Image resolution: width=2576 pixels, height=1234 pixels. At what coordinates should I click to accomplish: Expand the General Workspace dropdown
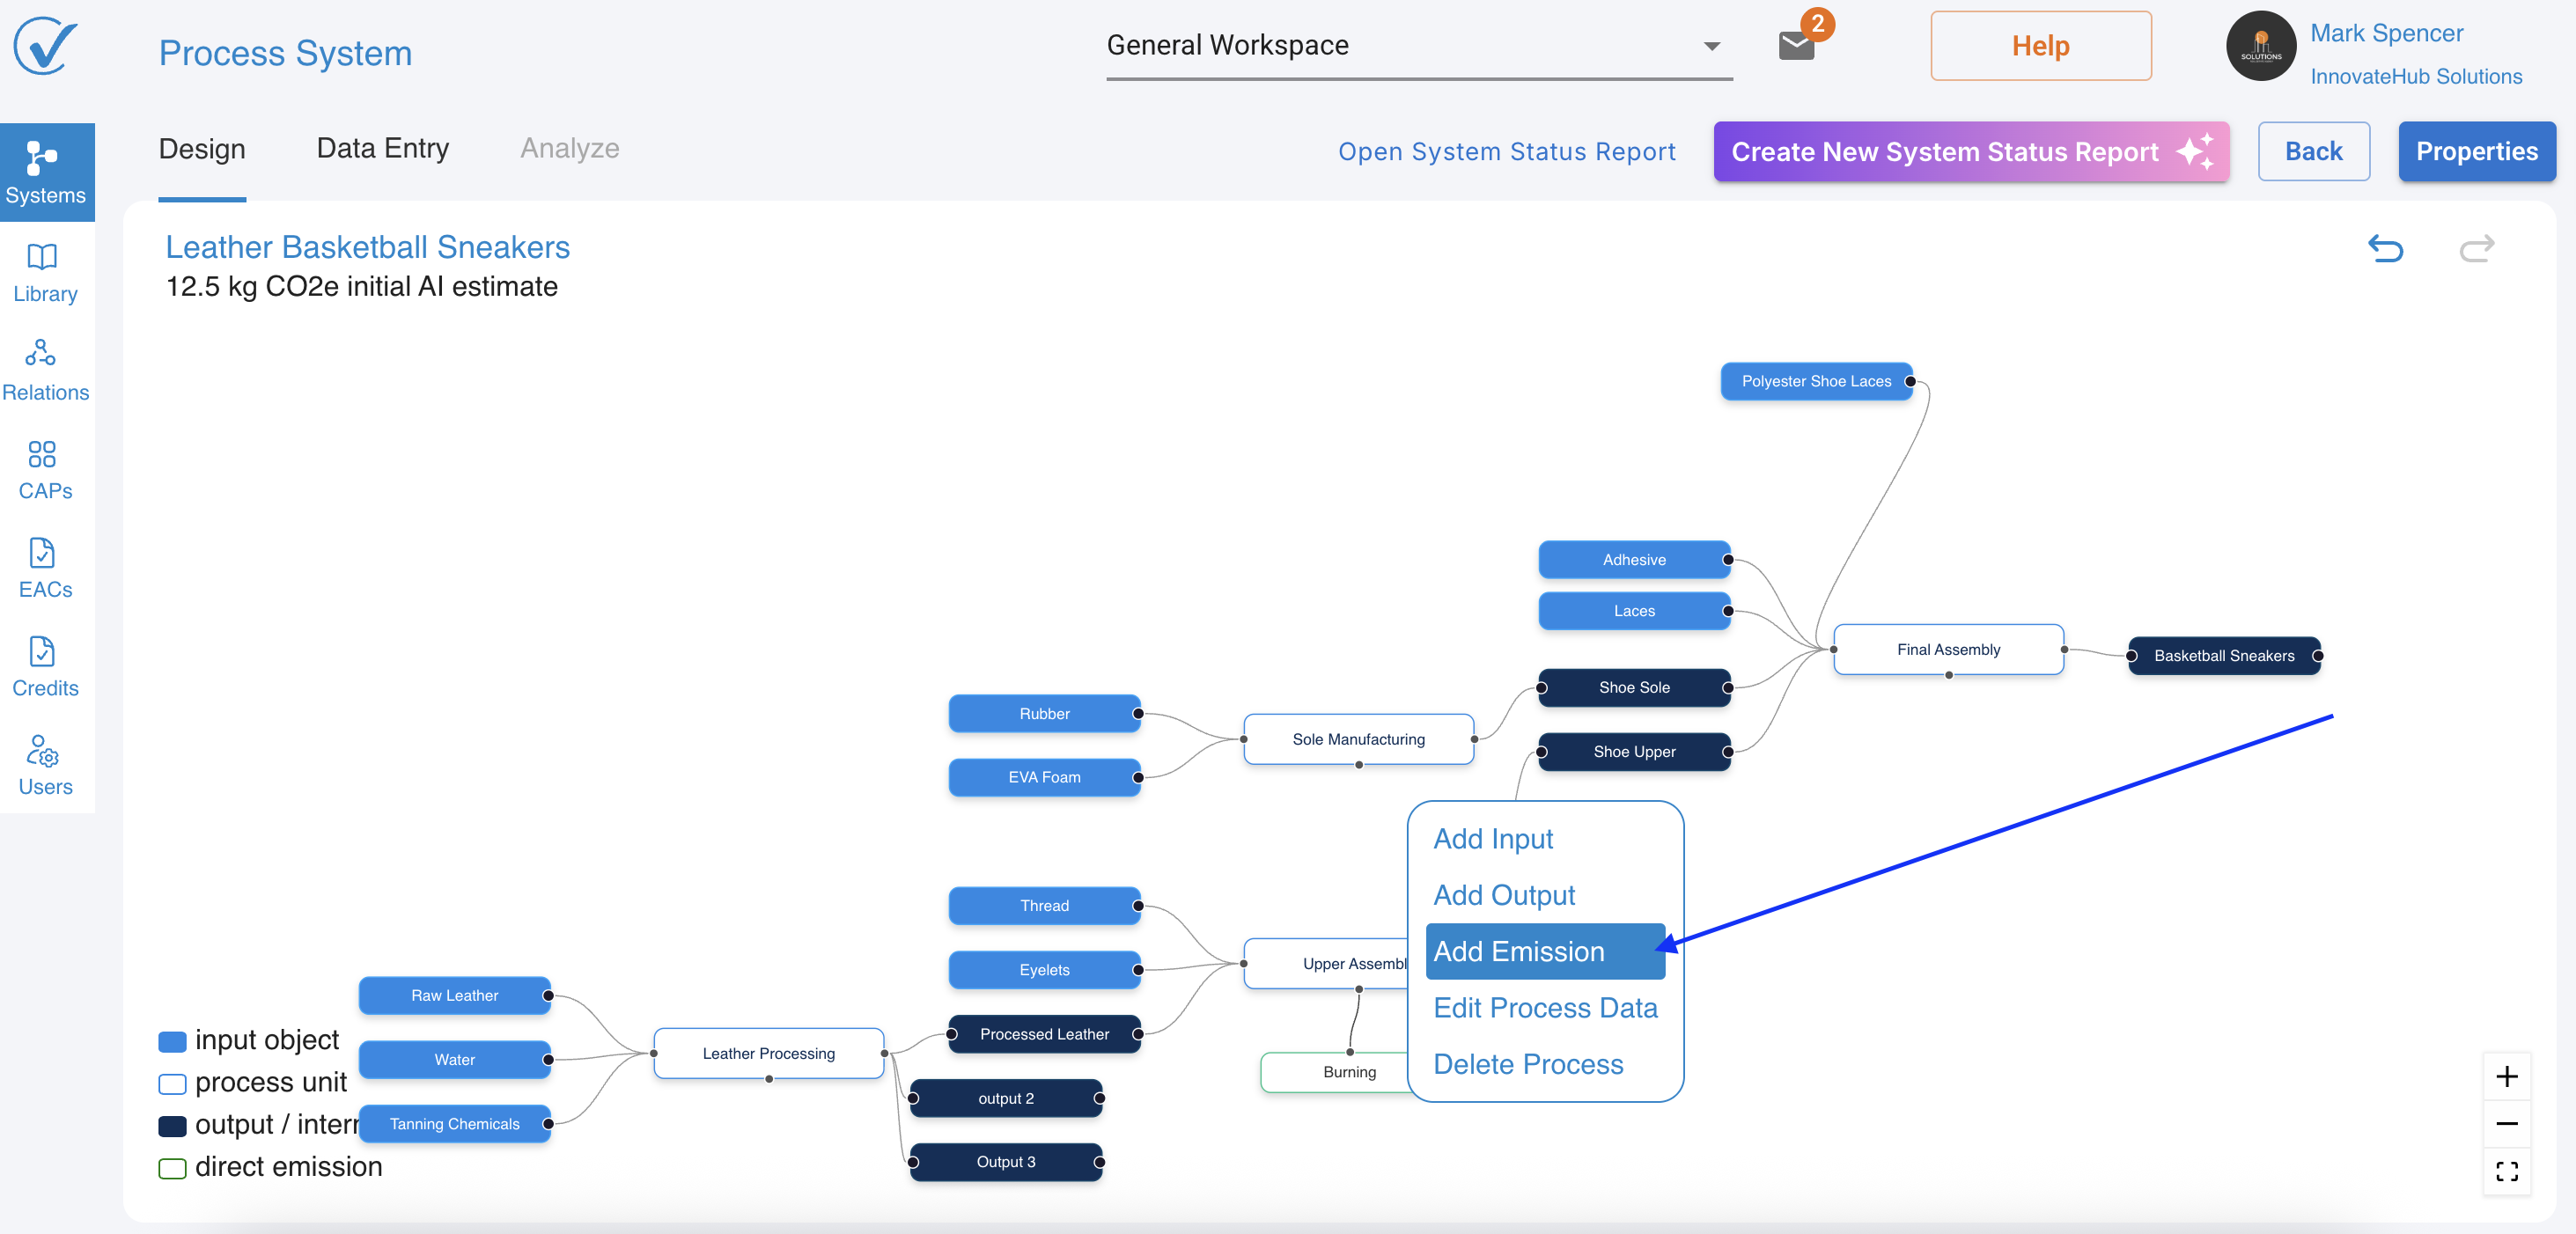coord(1711,46)
